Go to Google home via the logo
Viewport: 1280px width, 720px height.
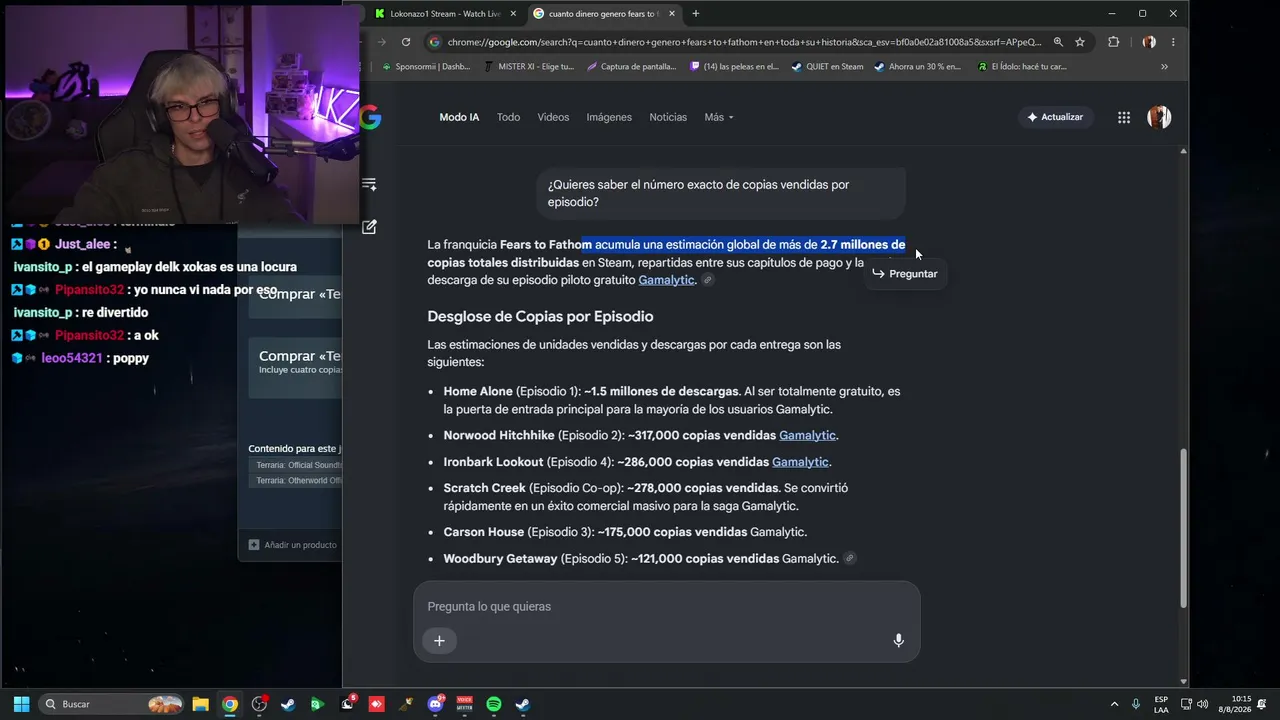click(x=371, y=117)
